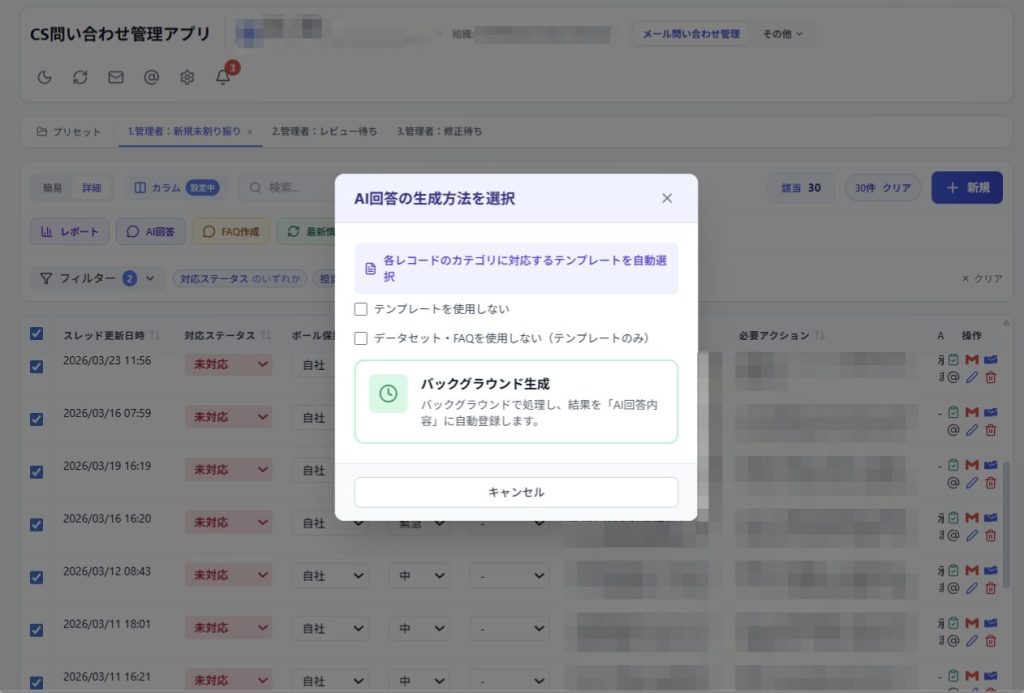Switch to 3.管理者：修正待ち tab
Screen dimensions: 1024x693
coord(440,131)
